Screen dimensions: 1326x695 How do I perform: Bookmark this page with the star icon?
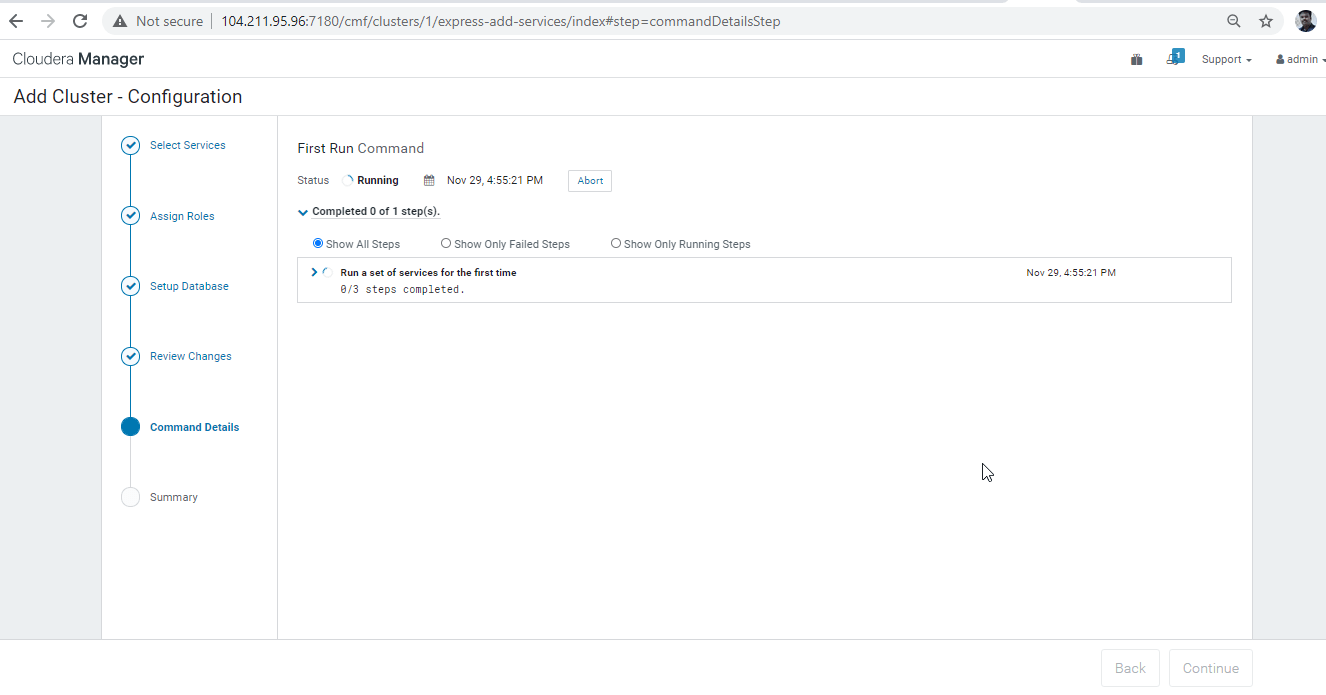tap(1266, 21)
